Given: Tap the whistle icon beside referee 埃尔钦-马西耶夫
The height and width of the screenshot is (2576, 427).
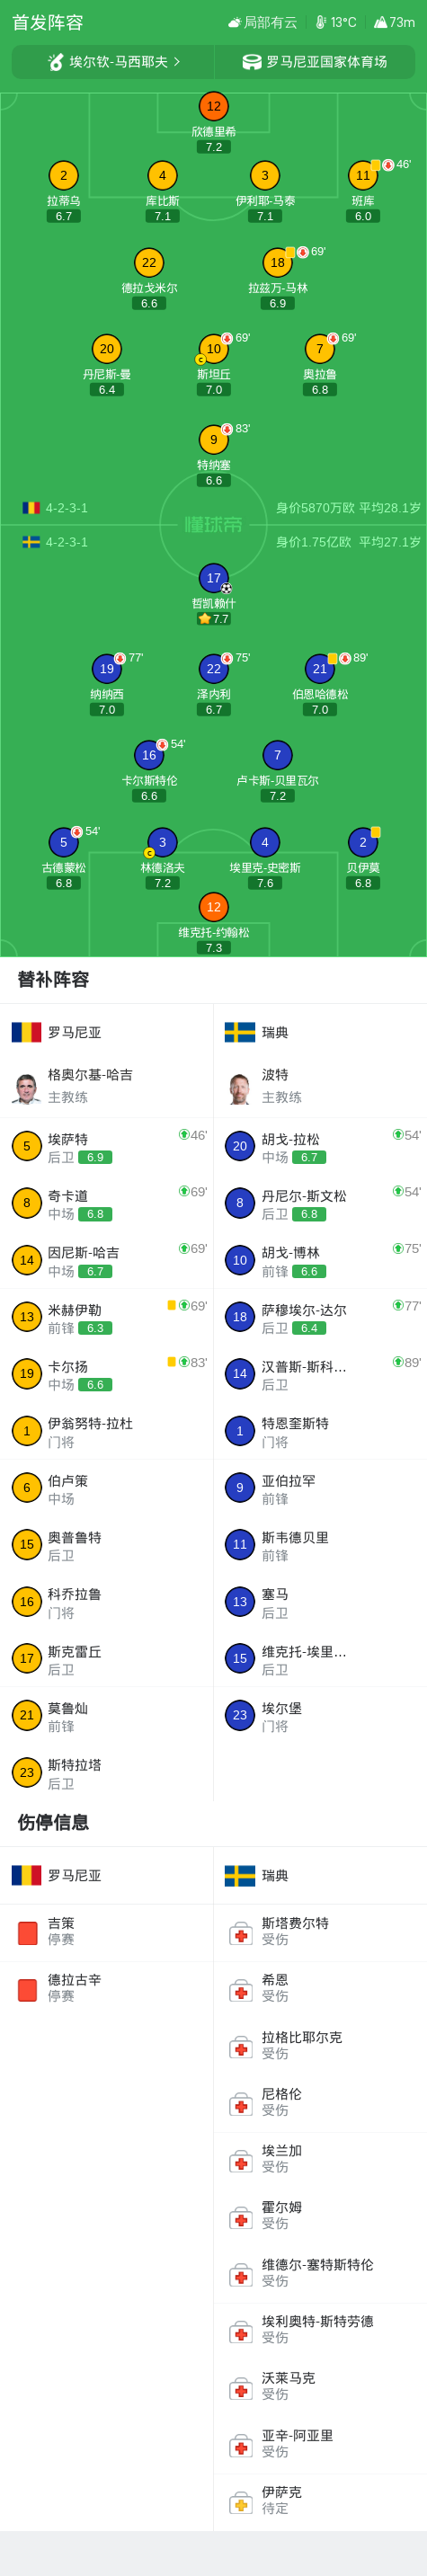Looking at the screenshot, I should click(x=56, y=62).
